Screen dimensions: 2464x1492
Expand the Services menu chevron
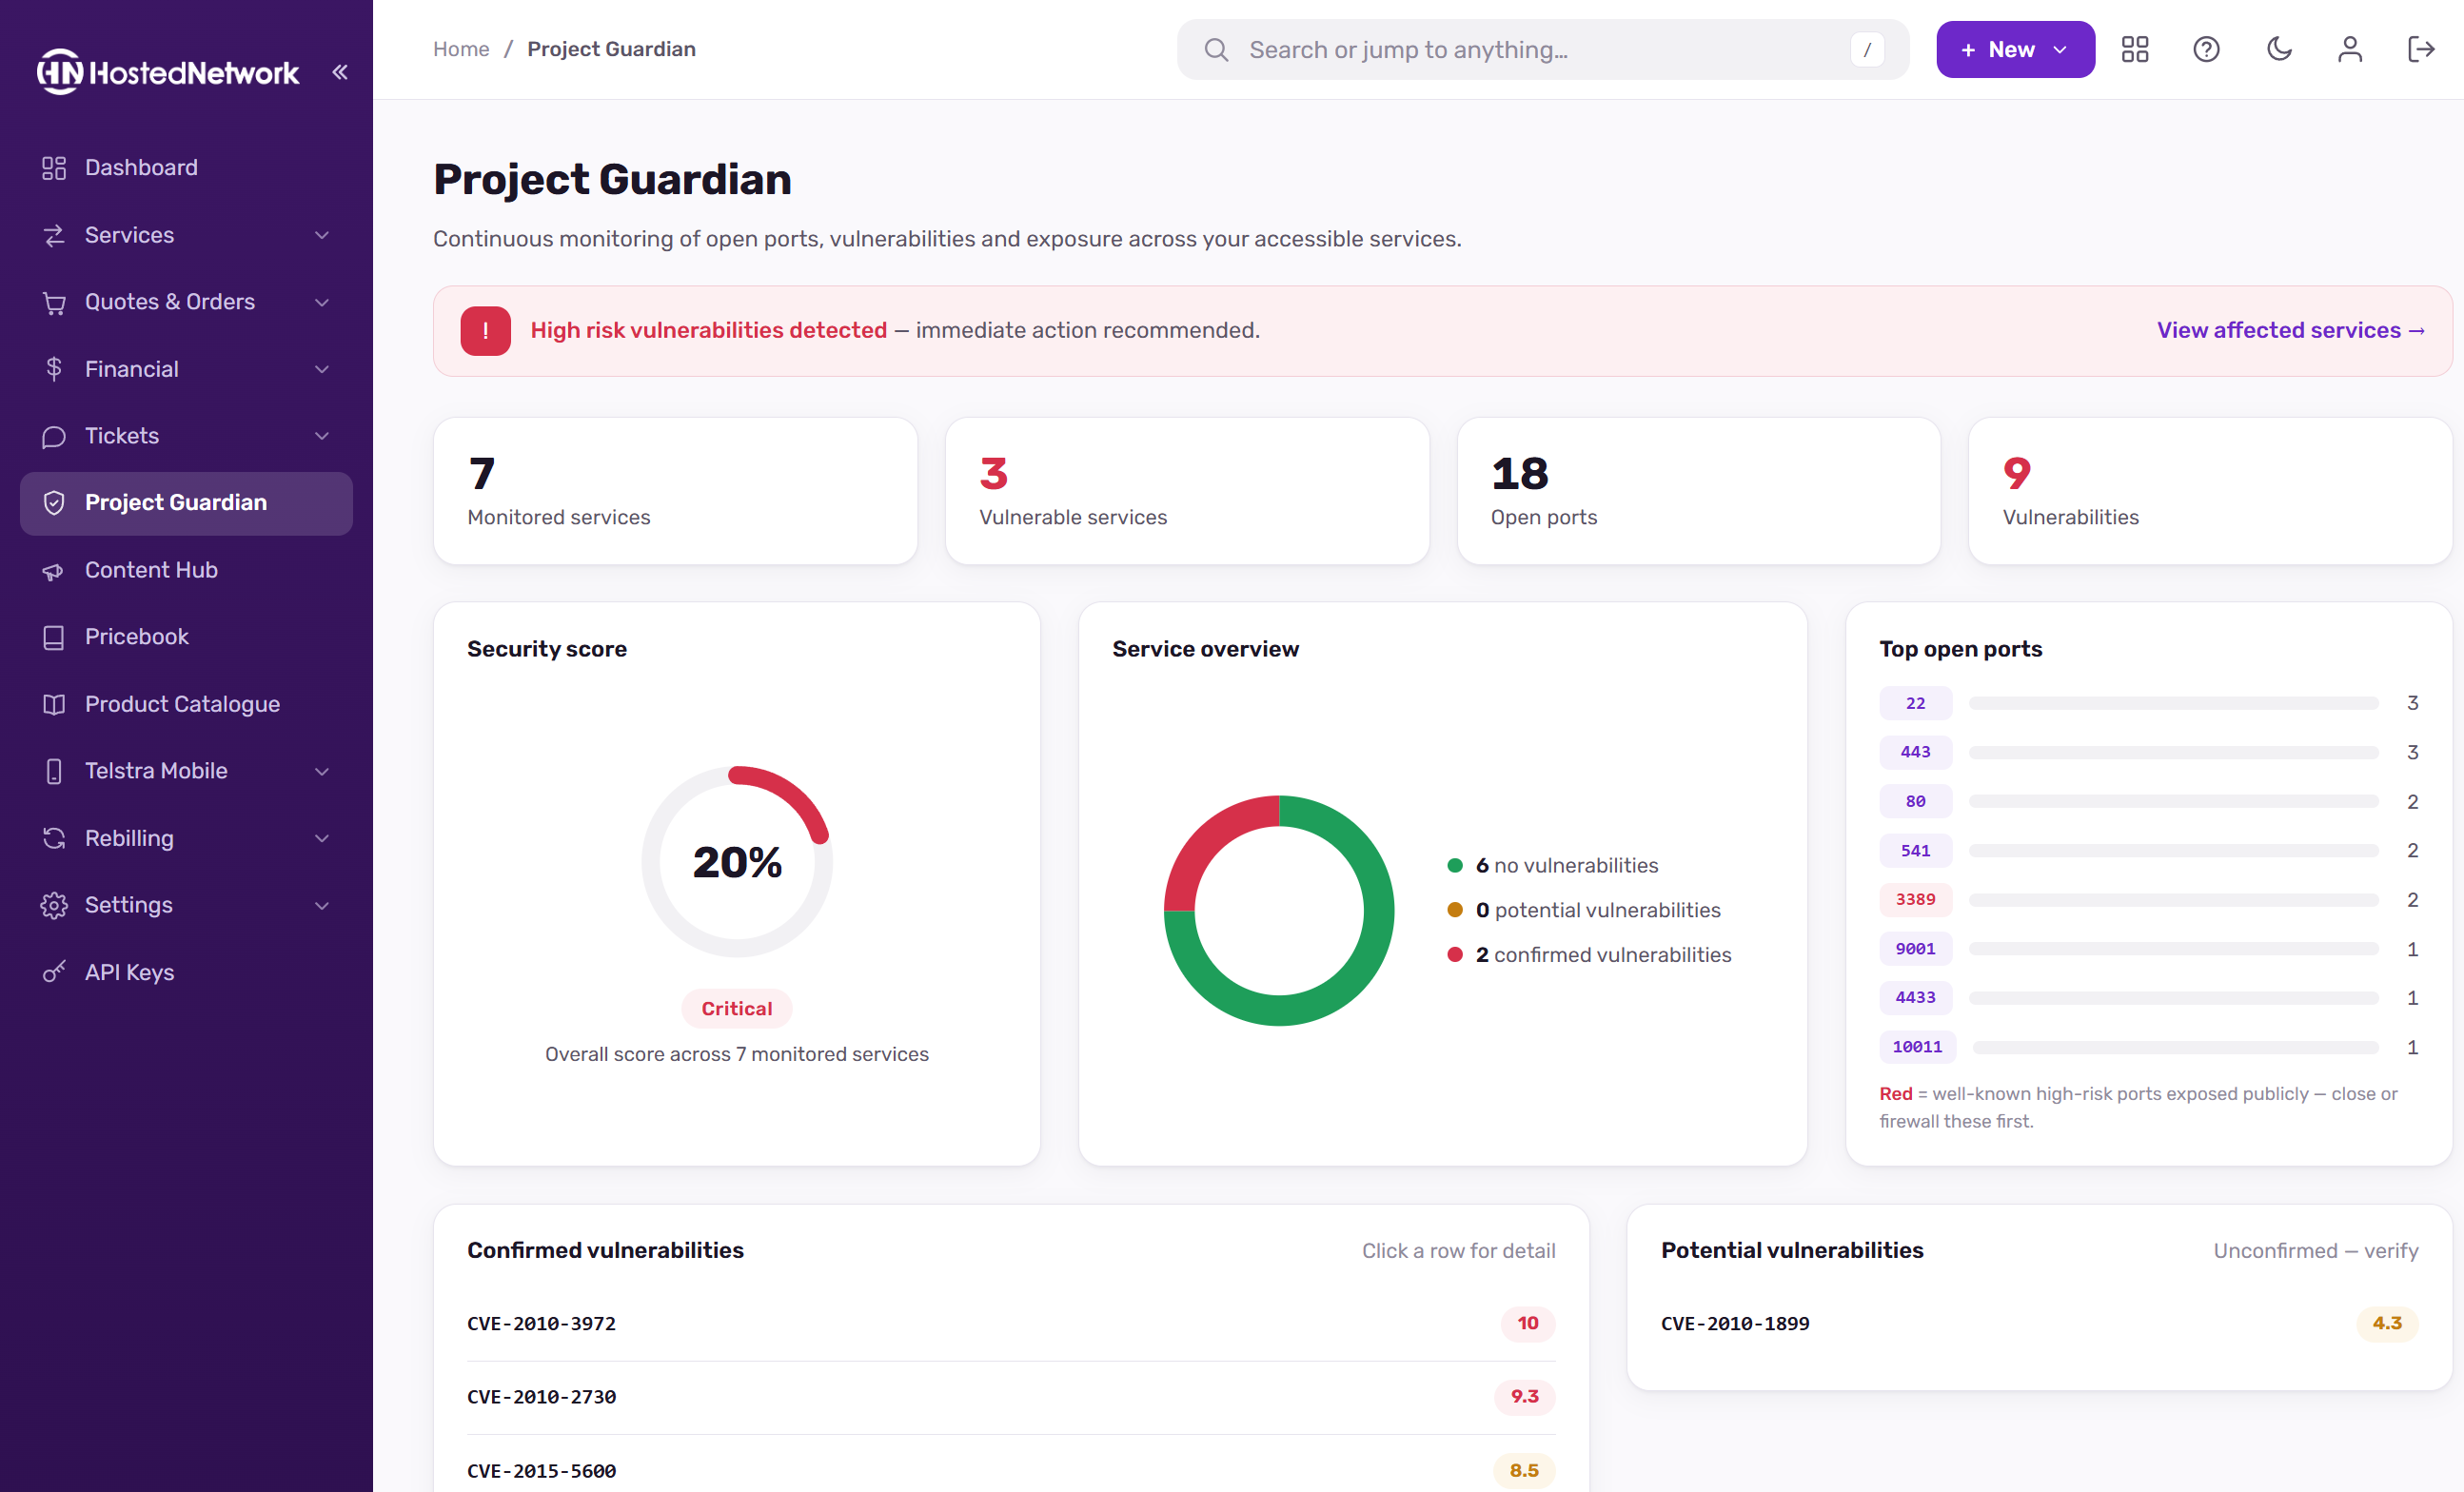[322, 235]
